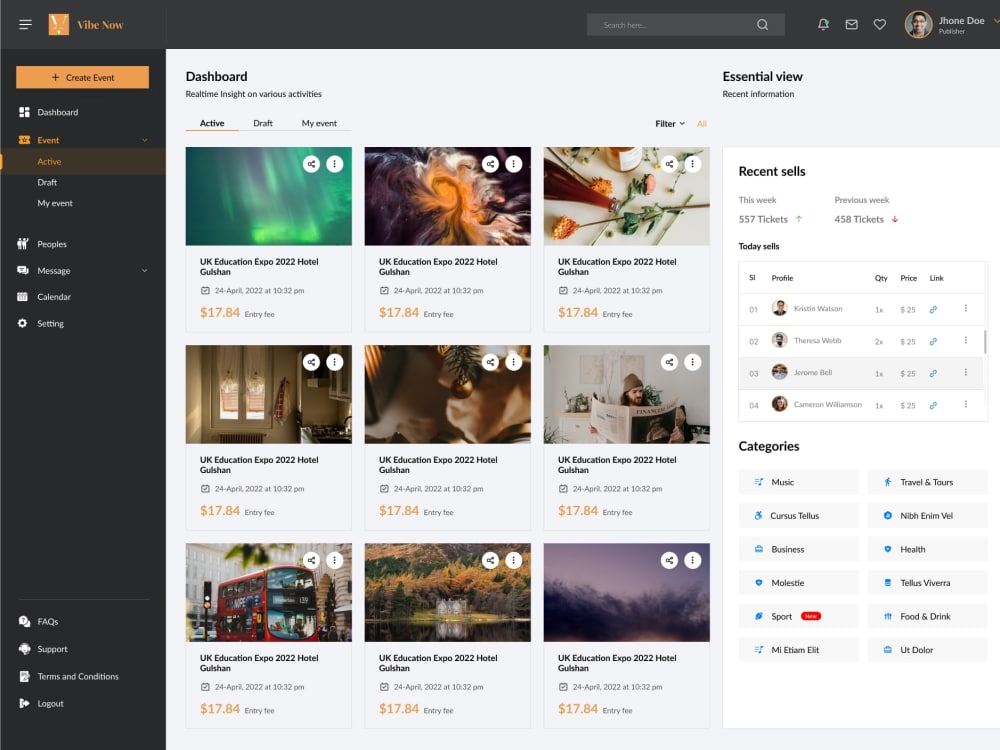
Task: Open more options on flowers event card
Action: click(693, 164)
